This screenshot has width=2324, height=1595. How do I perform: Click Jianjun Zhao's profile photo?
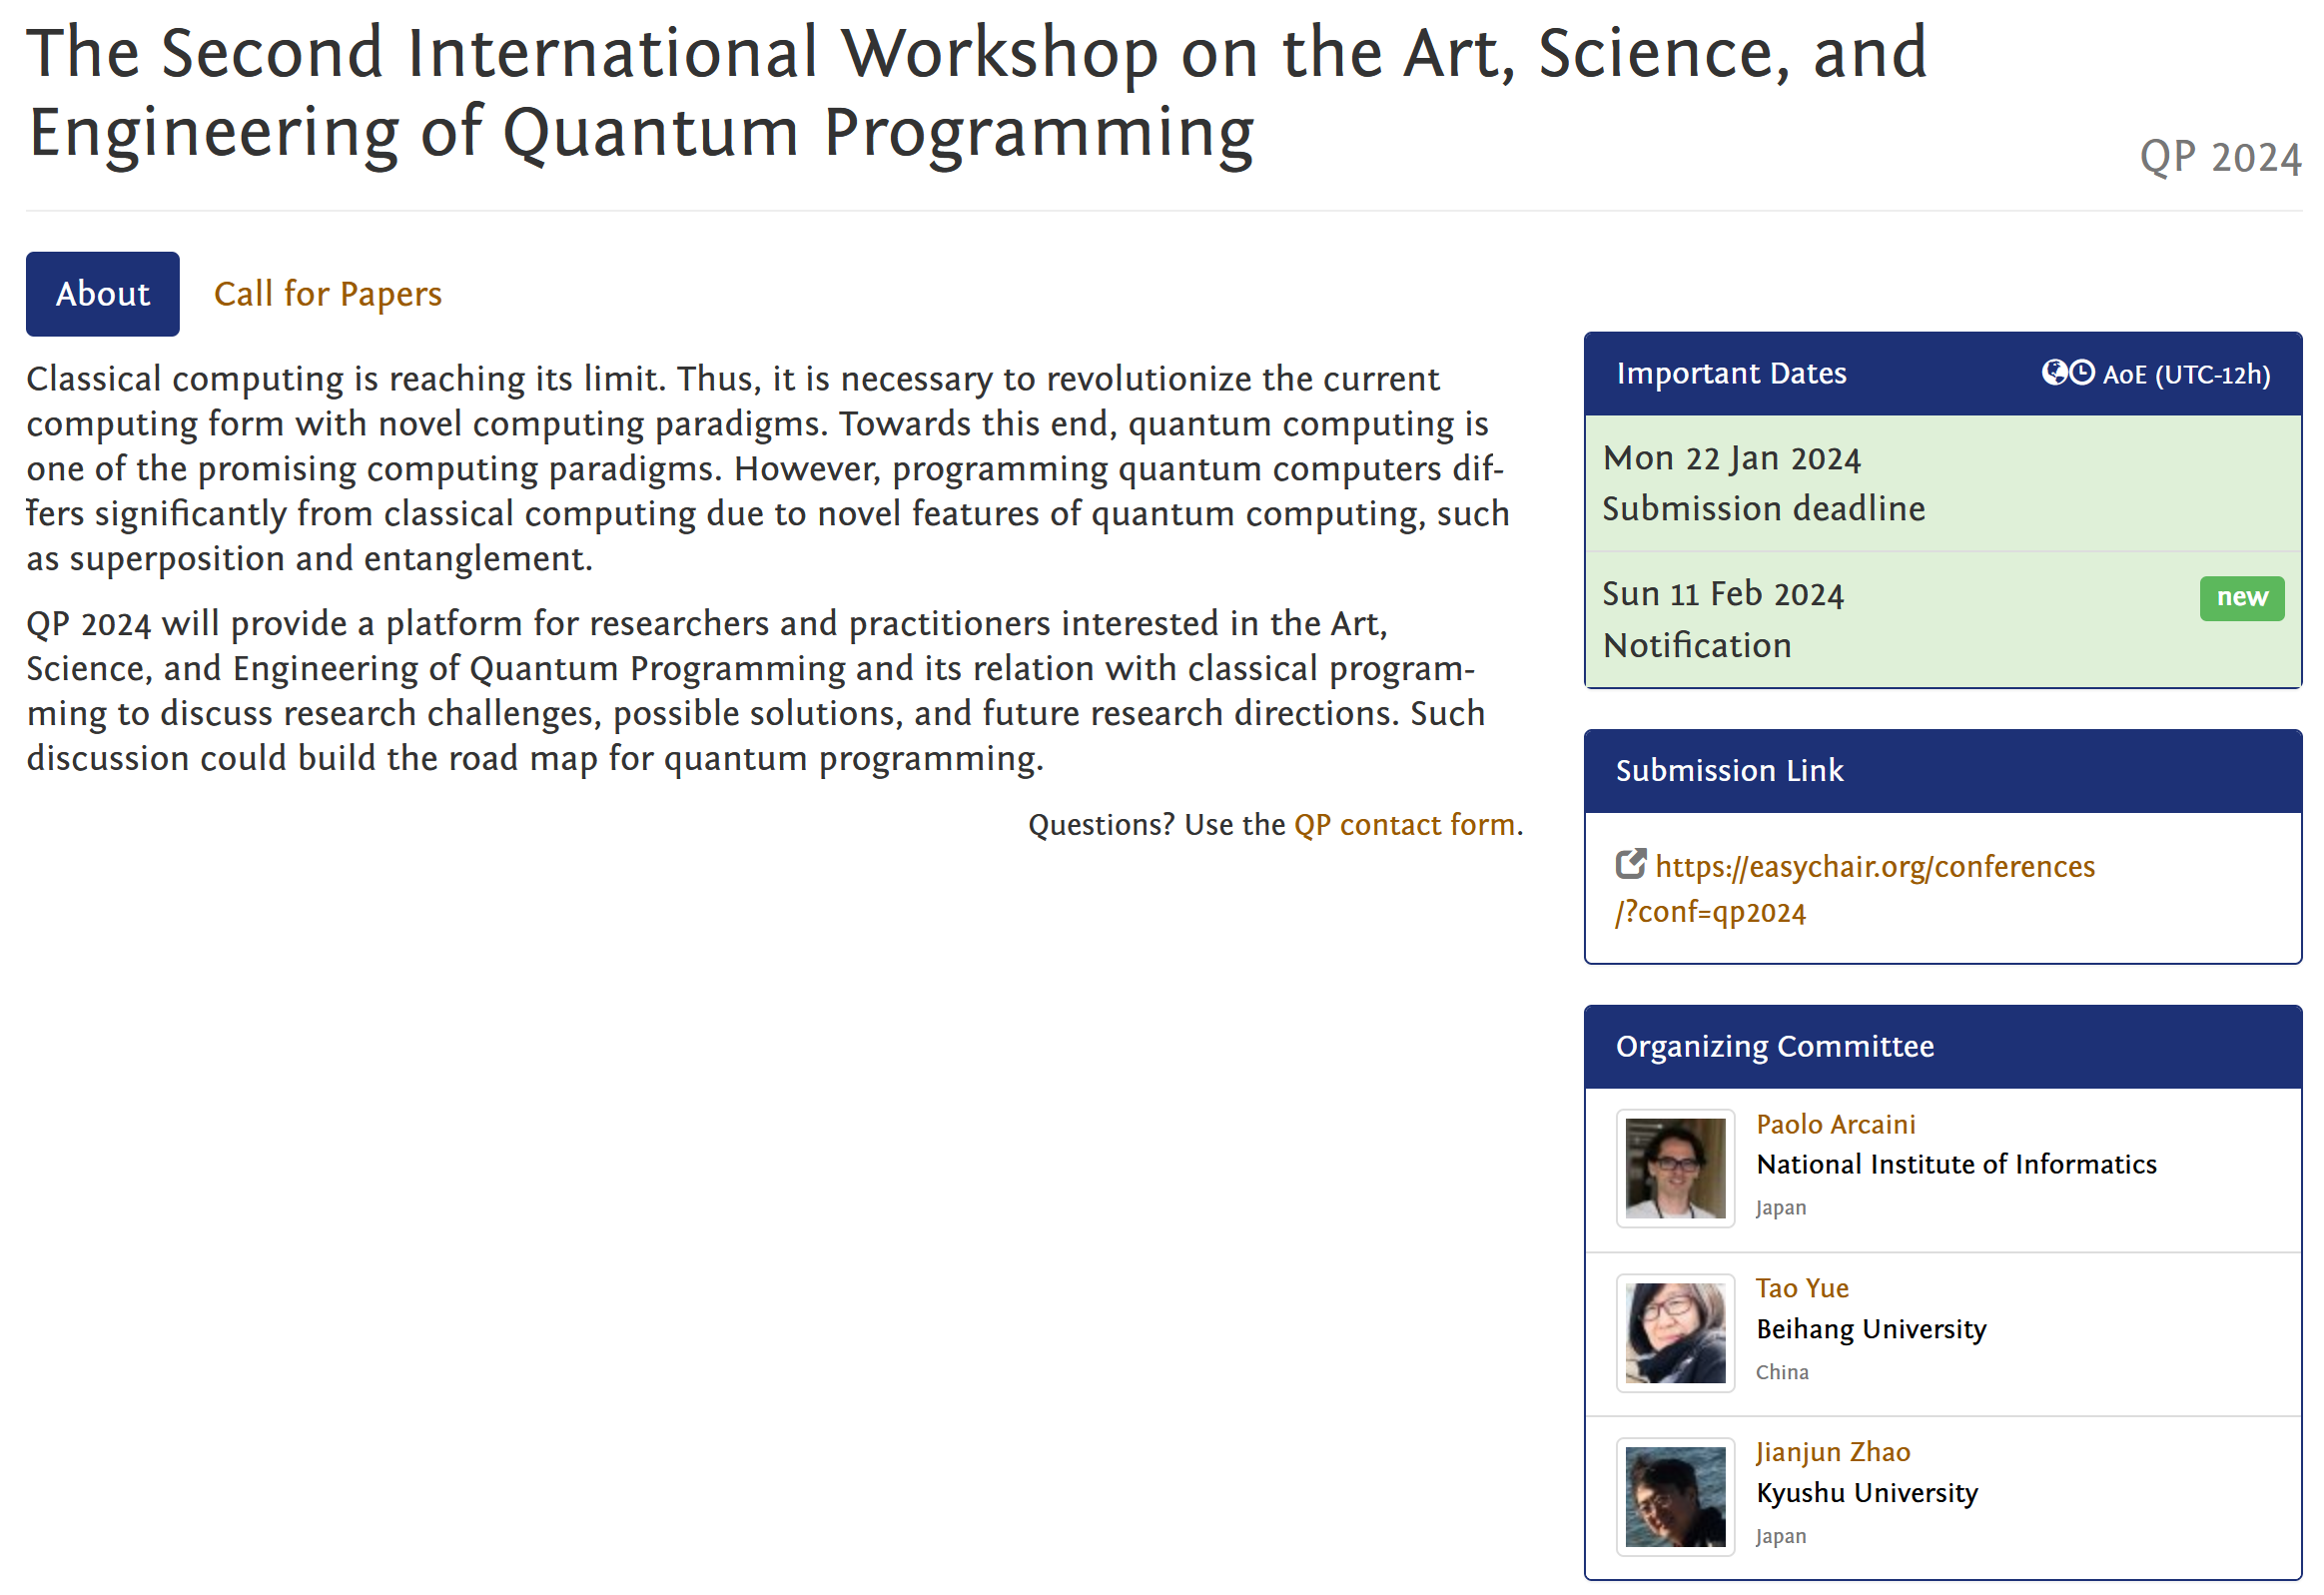point(1676,1497)
